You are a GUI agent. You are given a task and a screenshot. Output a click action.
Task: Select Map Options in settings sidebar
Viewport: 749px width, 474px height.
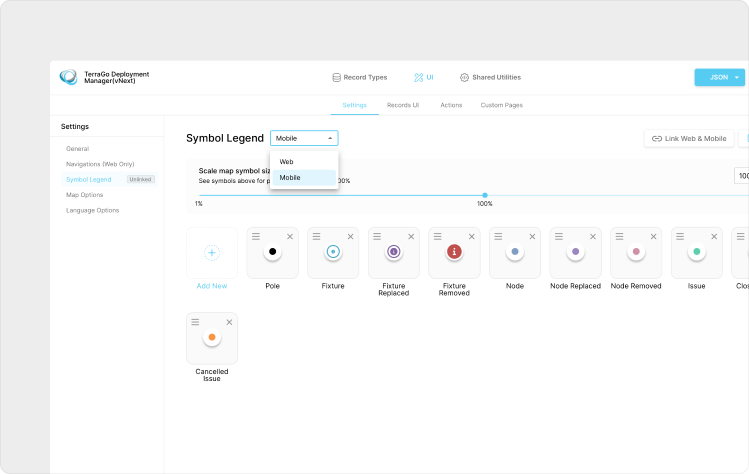[x=85, y=195]
